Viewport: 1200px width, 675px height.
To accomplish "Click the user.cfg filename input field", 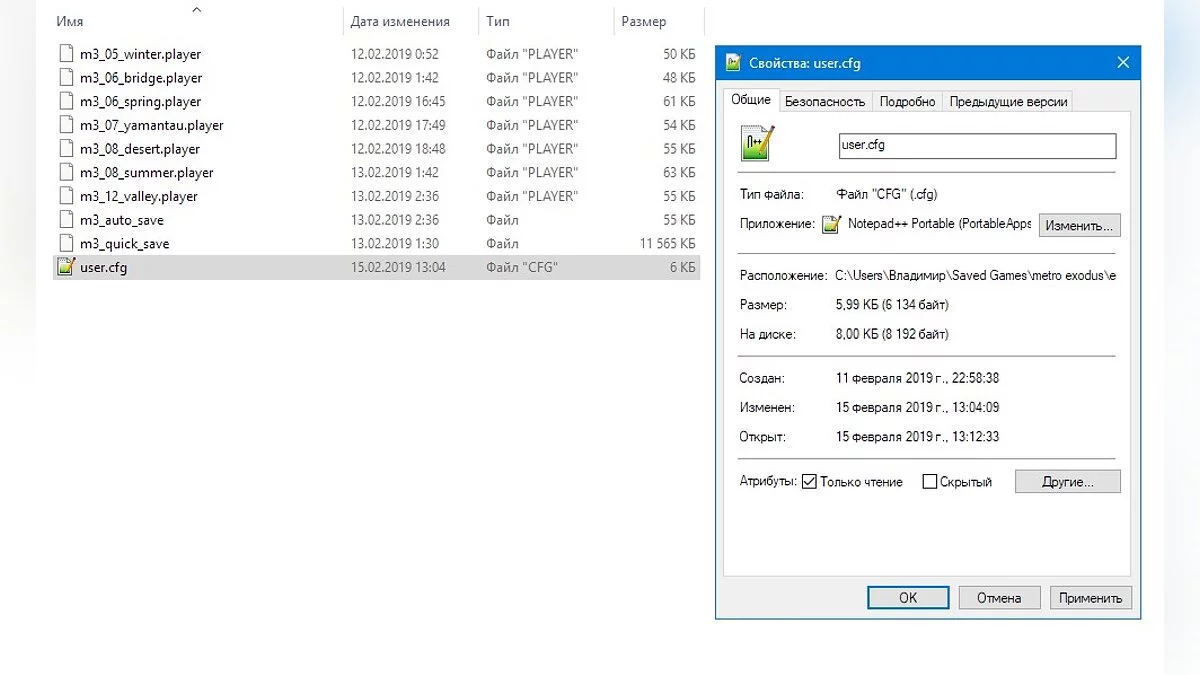I will pos(976,145).
